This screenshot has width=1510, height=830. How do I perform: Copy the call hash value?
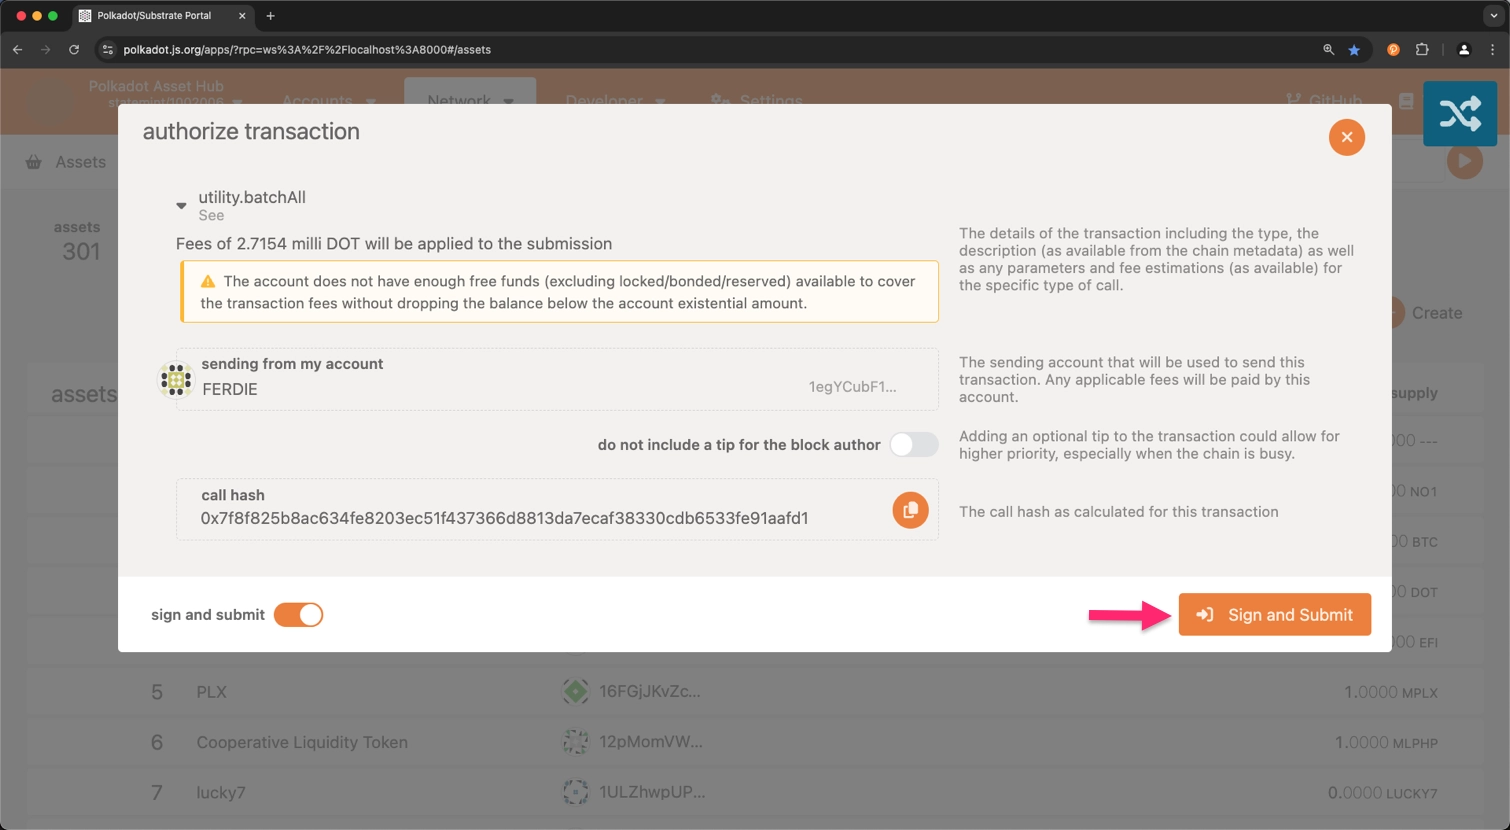coord(910,510)
